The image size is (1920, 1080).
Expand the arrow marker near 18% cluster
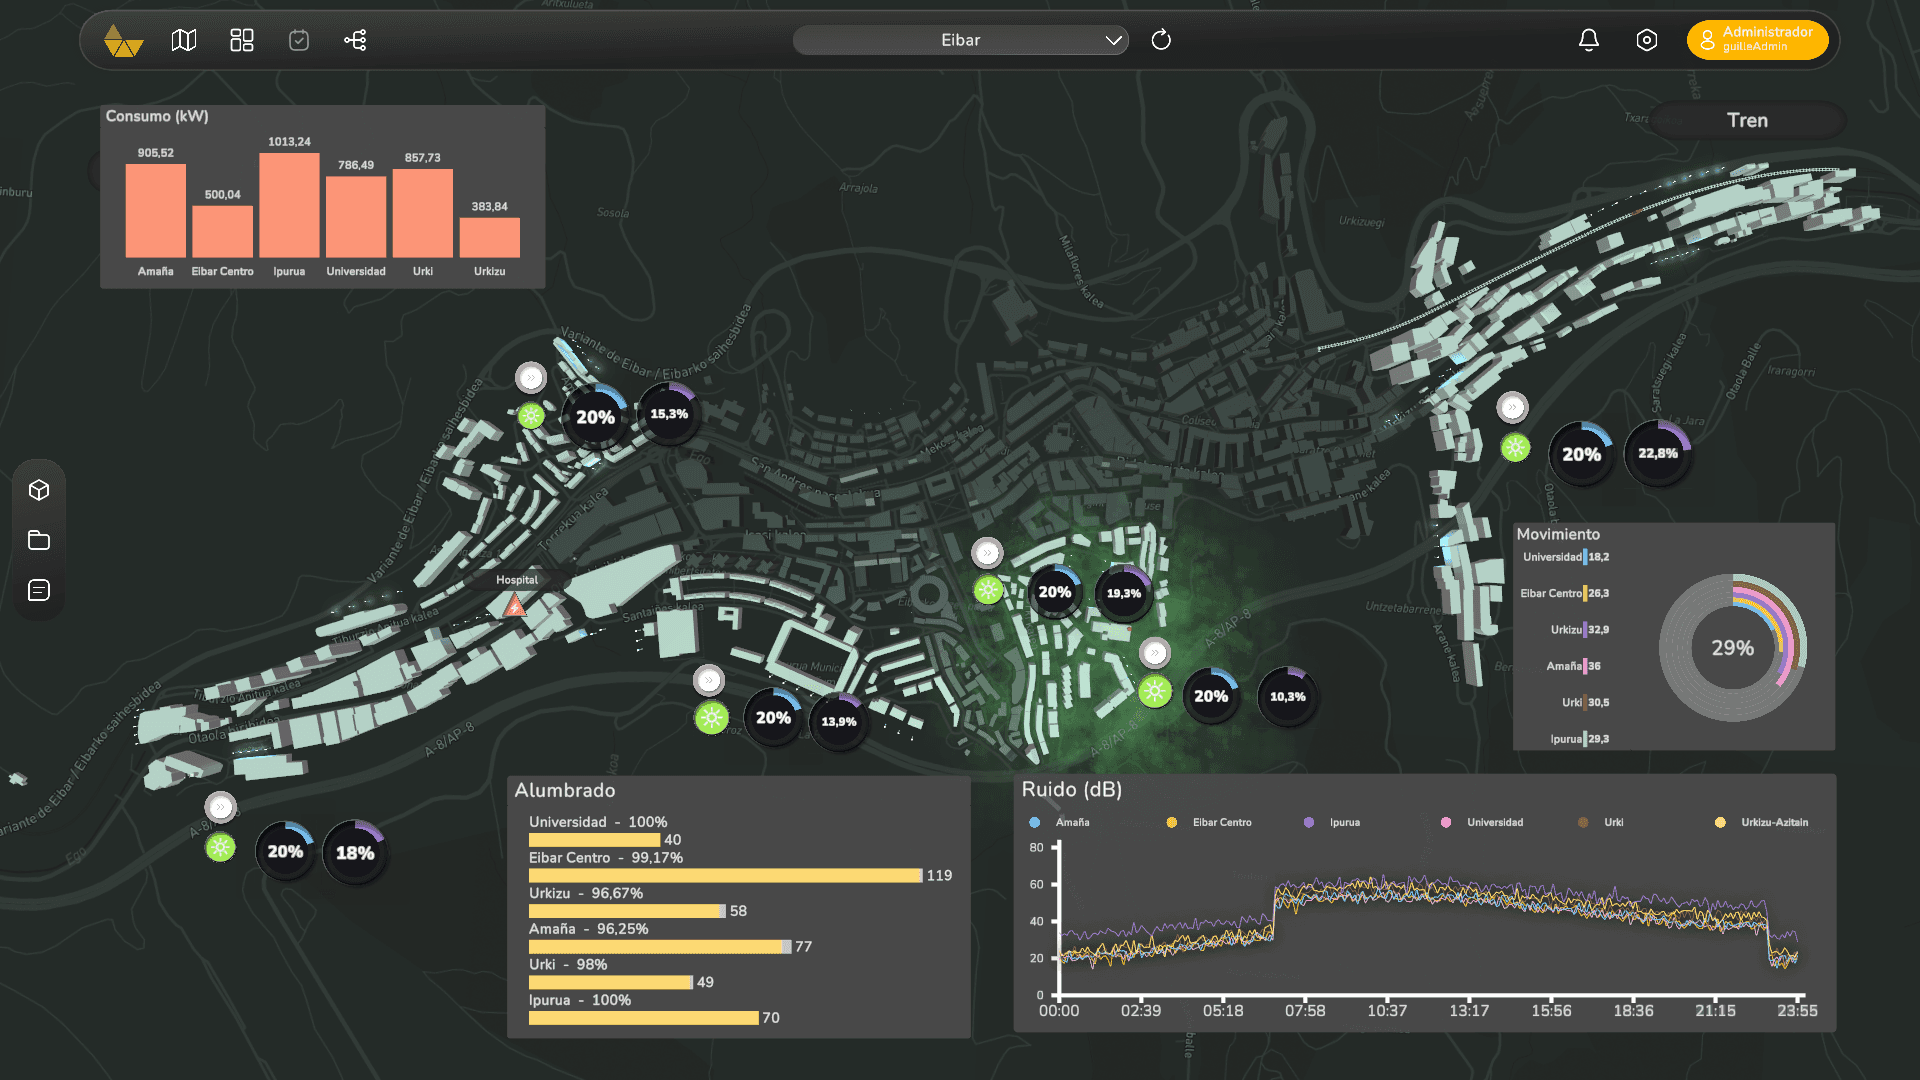[x=220, y=807]
